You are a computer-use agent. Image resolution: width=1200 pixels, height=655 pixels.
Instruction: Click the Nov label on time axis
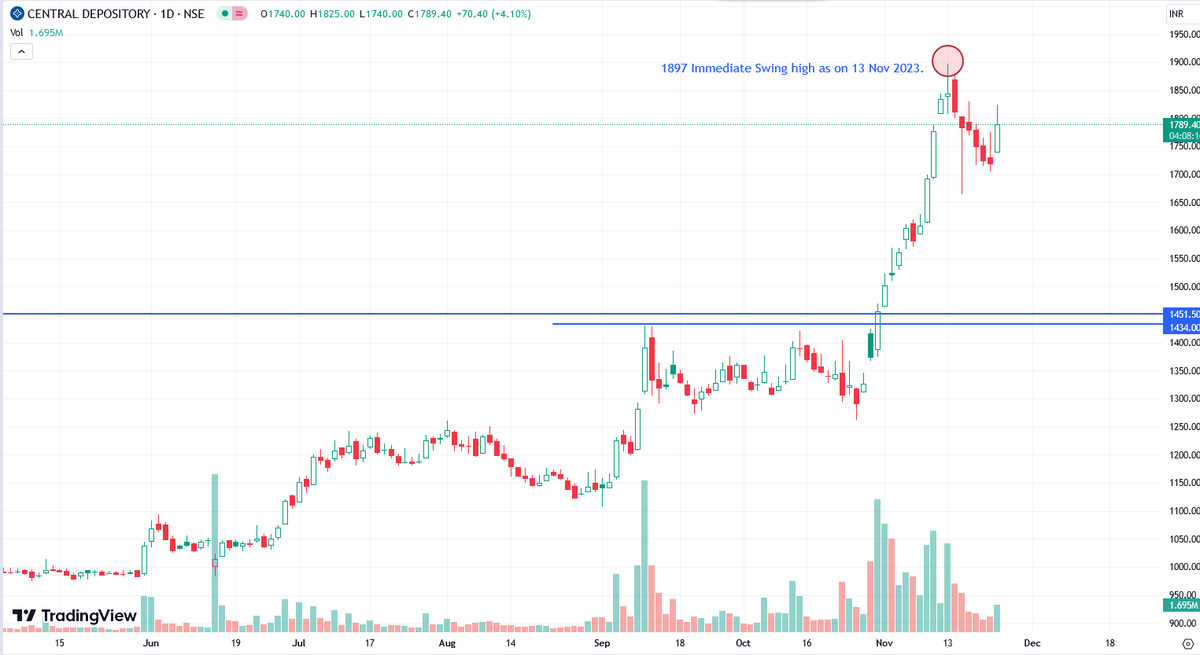[884, 644]
